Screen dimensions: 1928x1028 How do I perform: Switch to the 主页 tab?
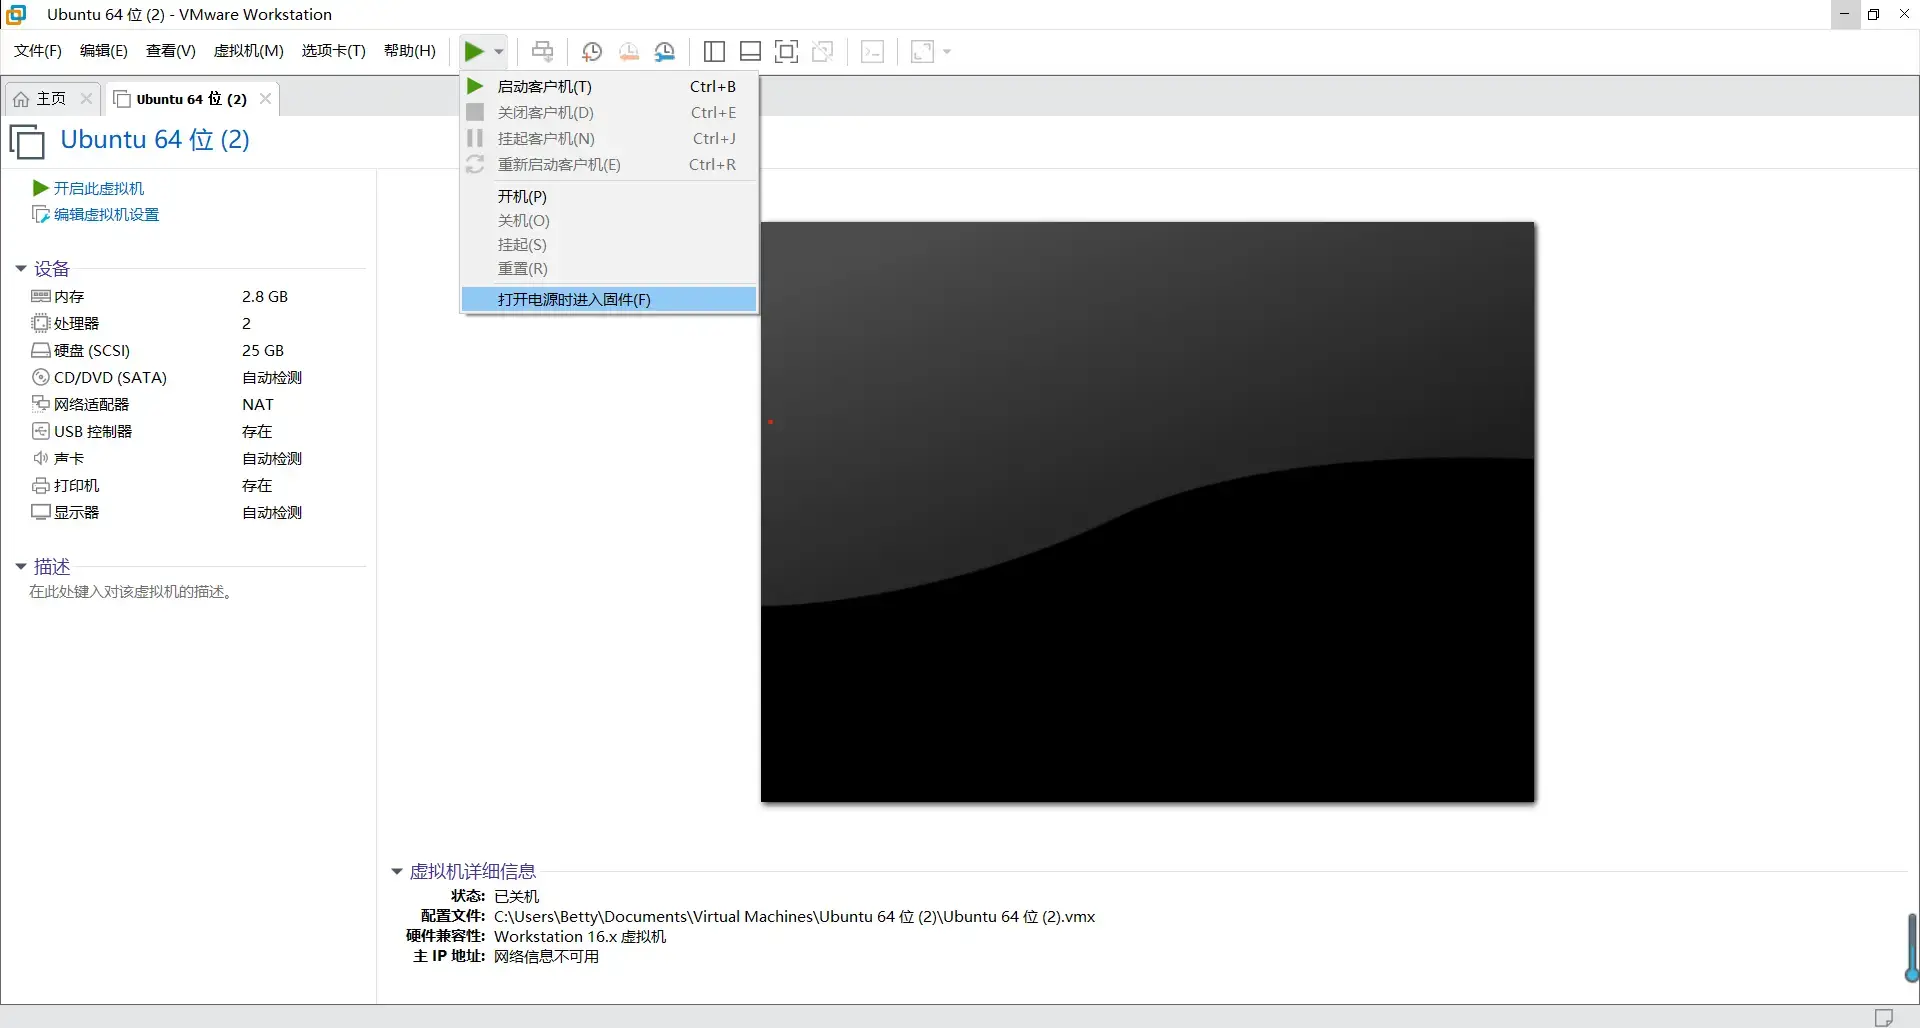tap(50, 99)
